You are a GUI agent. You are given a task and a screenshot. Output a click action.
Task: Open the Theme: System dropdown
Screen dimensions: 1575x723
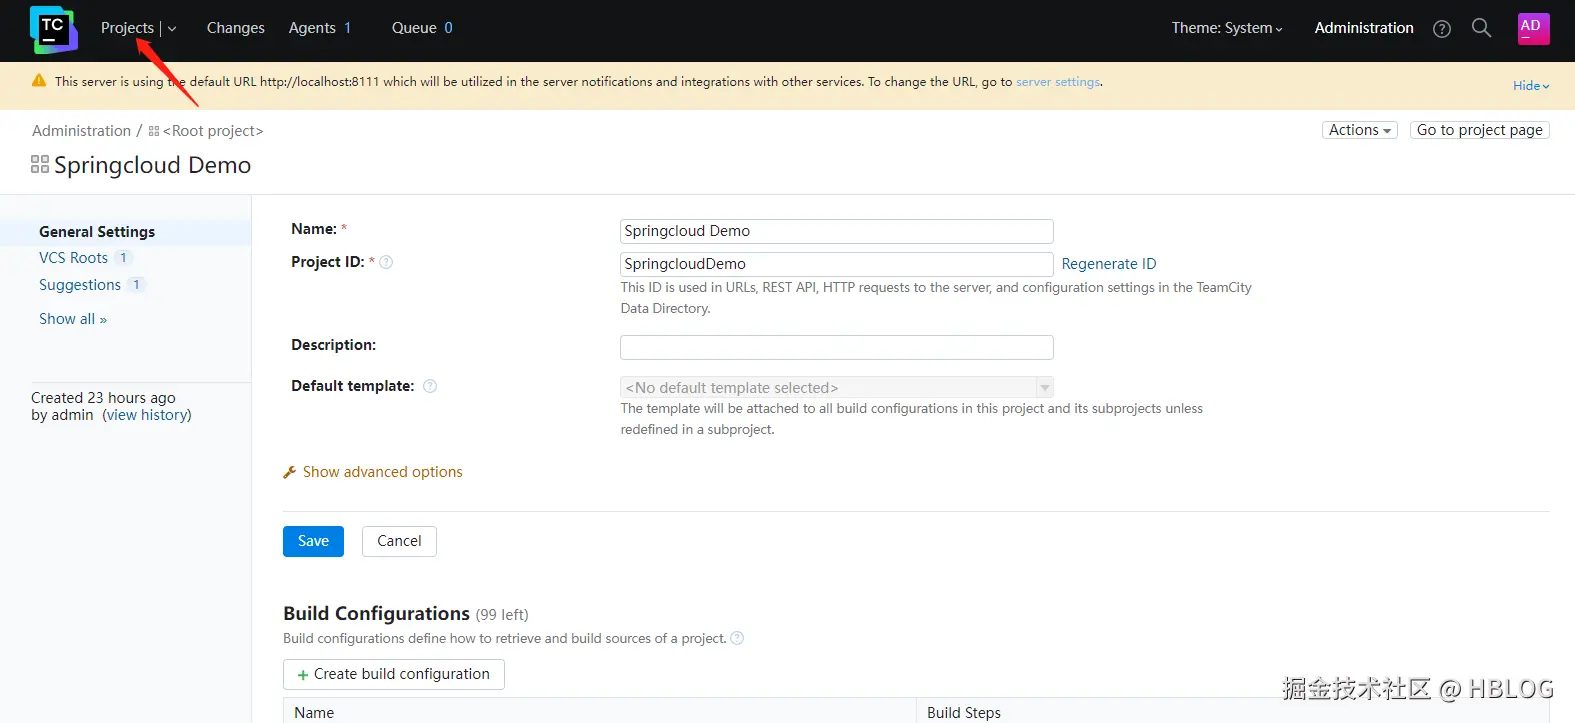coord(1226,28)
